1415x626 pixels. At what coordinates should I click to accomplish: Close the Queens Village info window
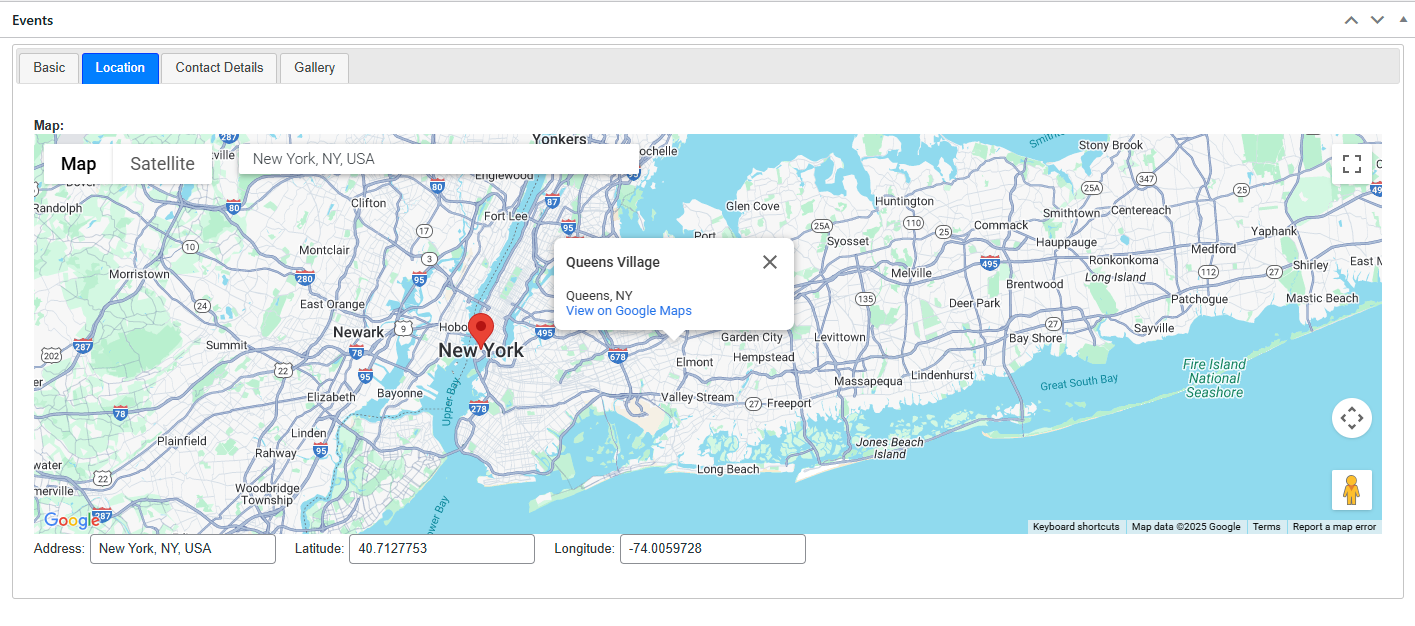769,262
